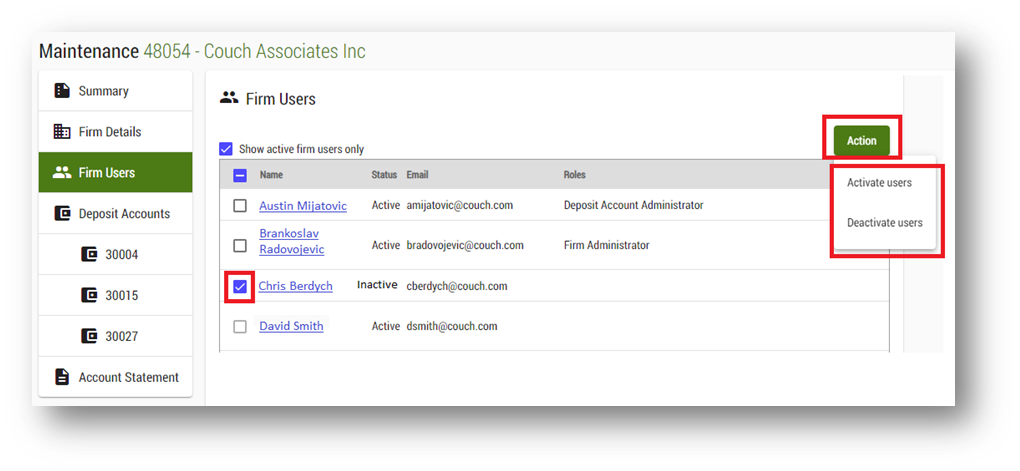Screen dimensions: 1020x471
Task: Sort the table by Name column header
Action: click(x=271, y=175)
